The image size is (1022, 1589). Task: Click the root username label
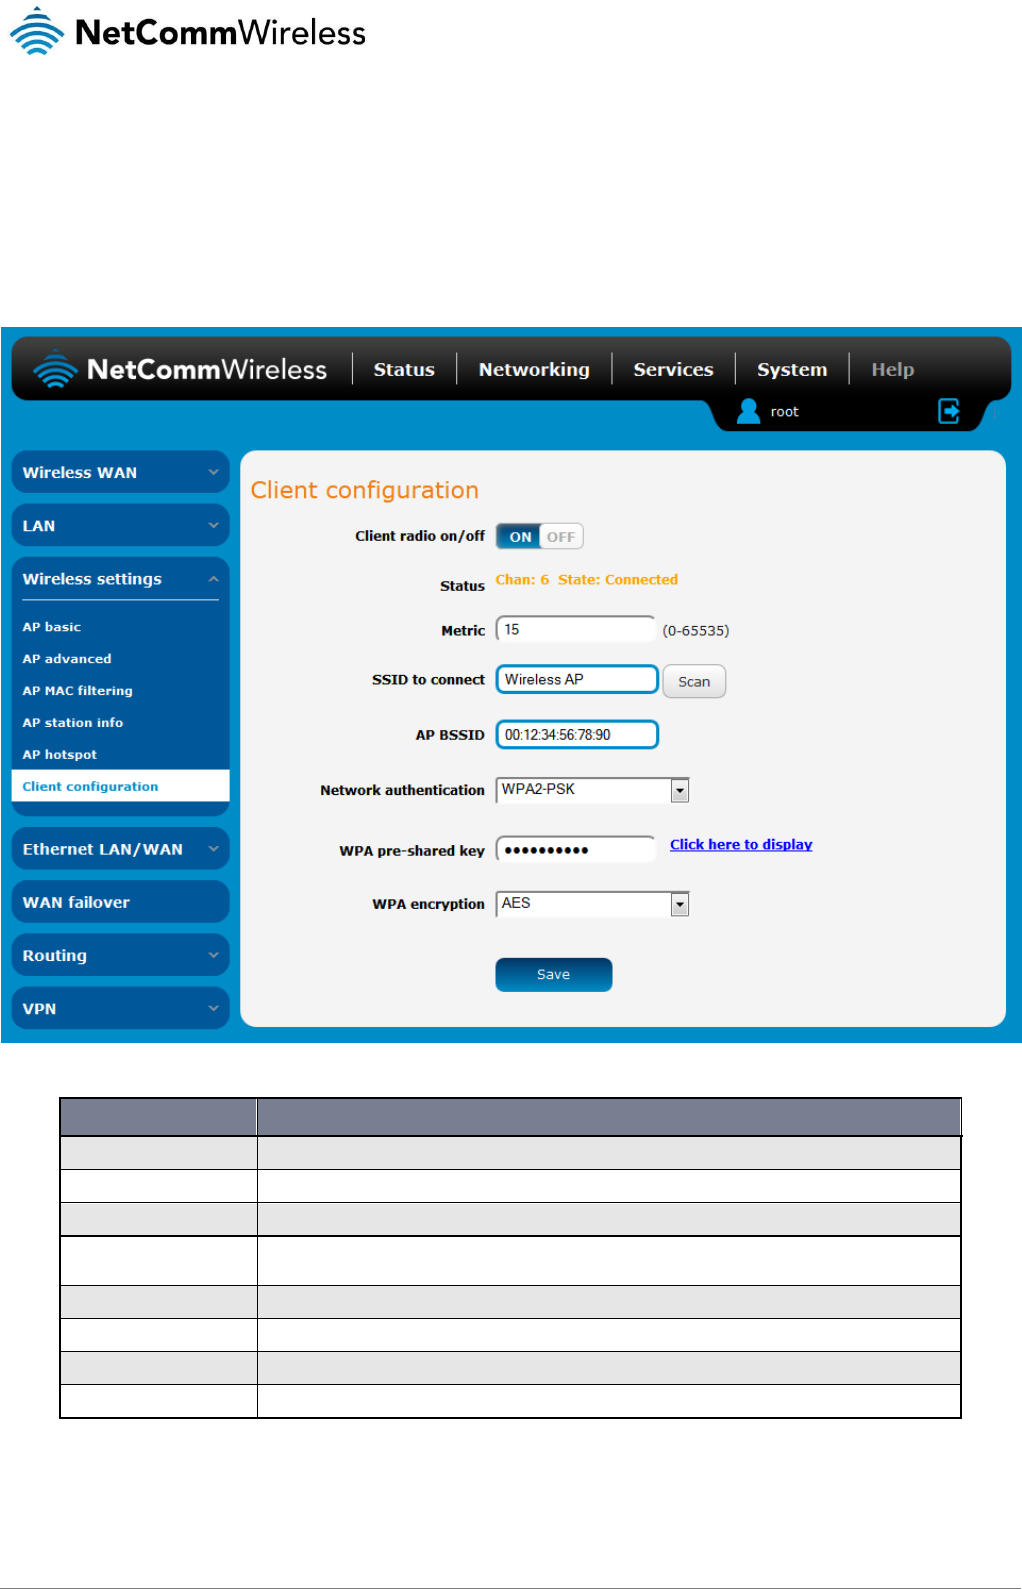784,412
